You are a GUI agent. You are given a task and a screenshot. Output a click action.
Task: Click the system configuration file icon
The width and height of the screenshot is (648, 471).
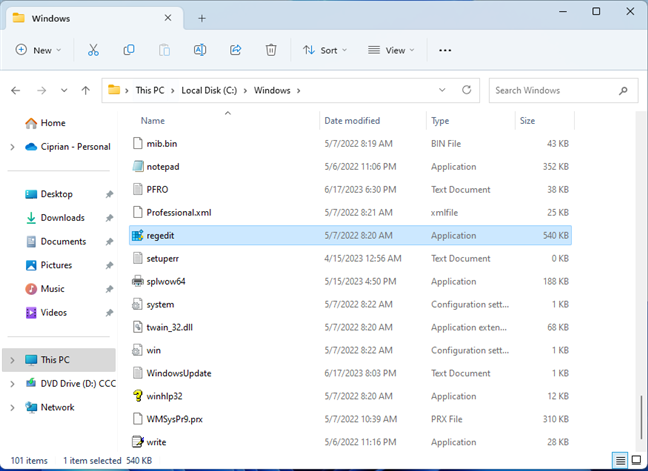tap(137, 304)
